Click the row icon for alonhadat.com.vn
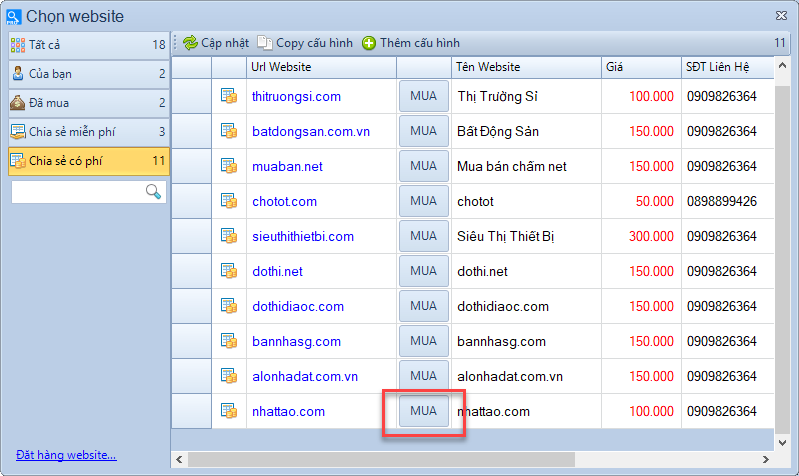 point(229,376)
